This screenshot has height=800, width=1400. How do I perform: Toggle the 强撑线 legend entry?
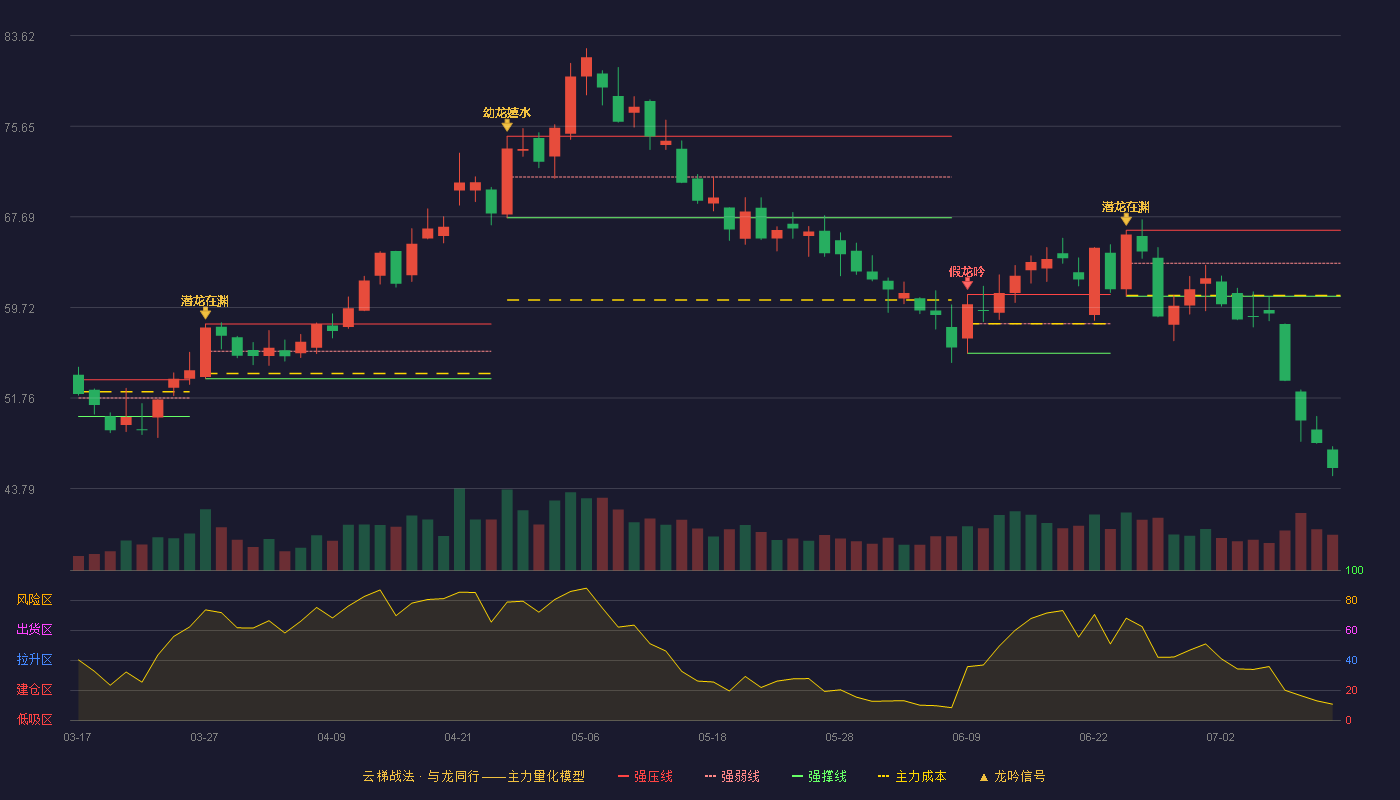819,776
